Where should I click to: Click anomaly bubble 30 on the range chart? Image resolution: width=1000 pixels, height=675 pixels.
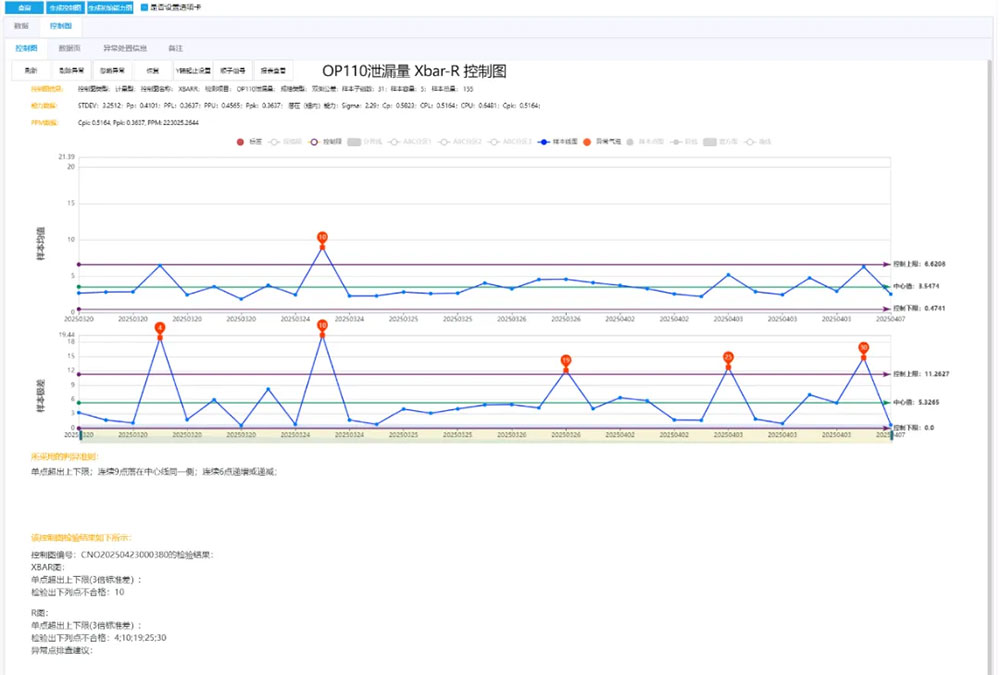point(863,347)
